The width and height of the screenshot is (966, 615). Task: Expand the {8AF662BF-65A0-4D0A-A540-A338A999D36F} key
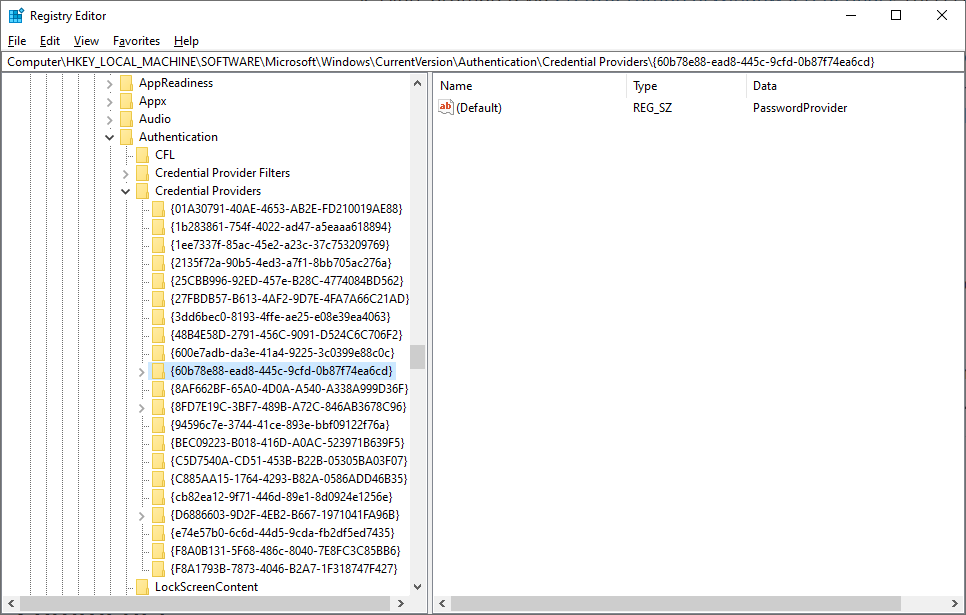pos(141,388)
